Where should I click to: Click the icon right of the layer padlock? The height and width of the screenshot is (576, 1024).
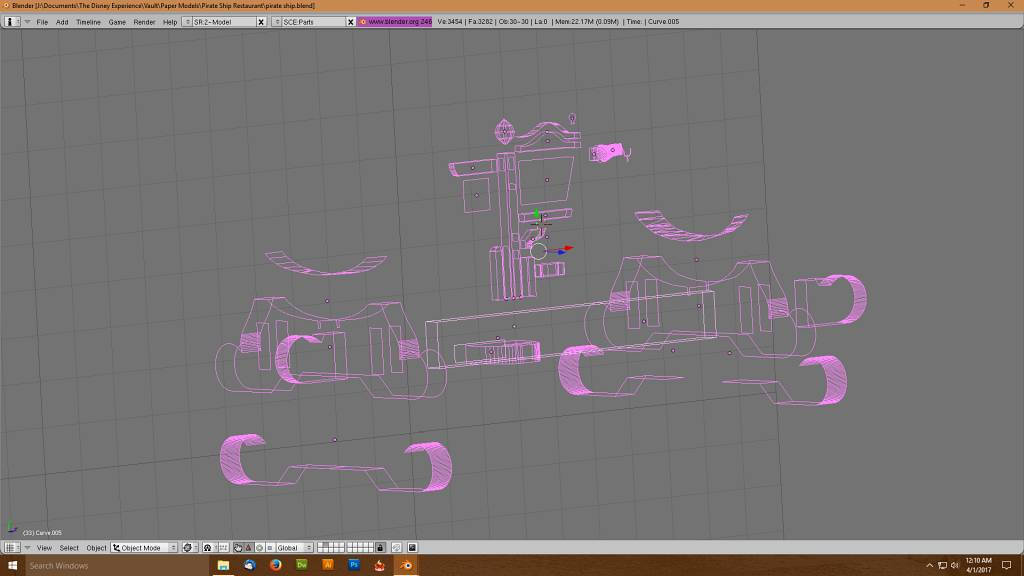click(x=396, y=548)
